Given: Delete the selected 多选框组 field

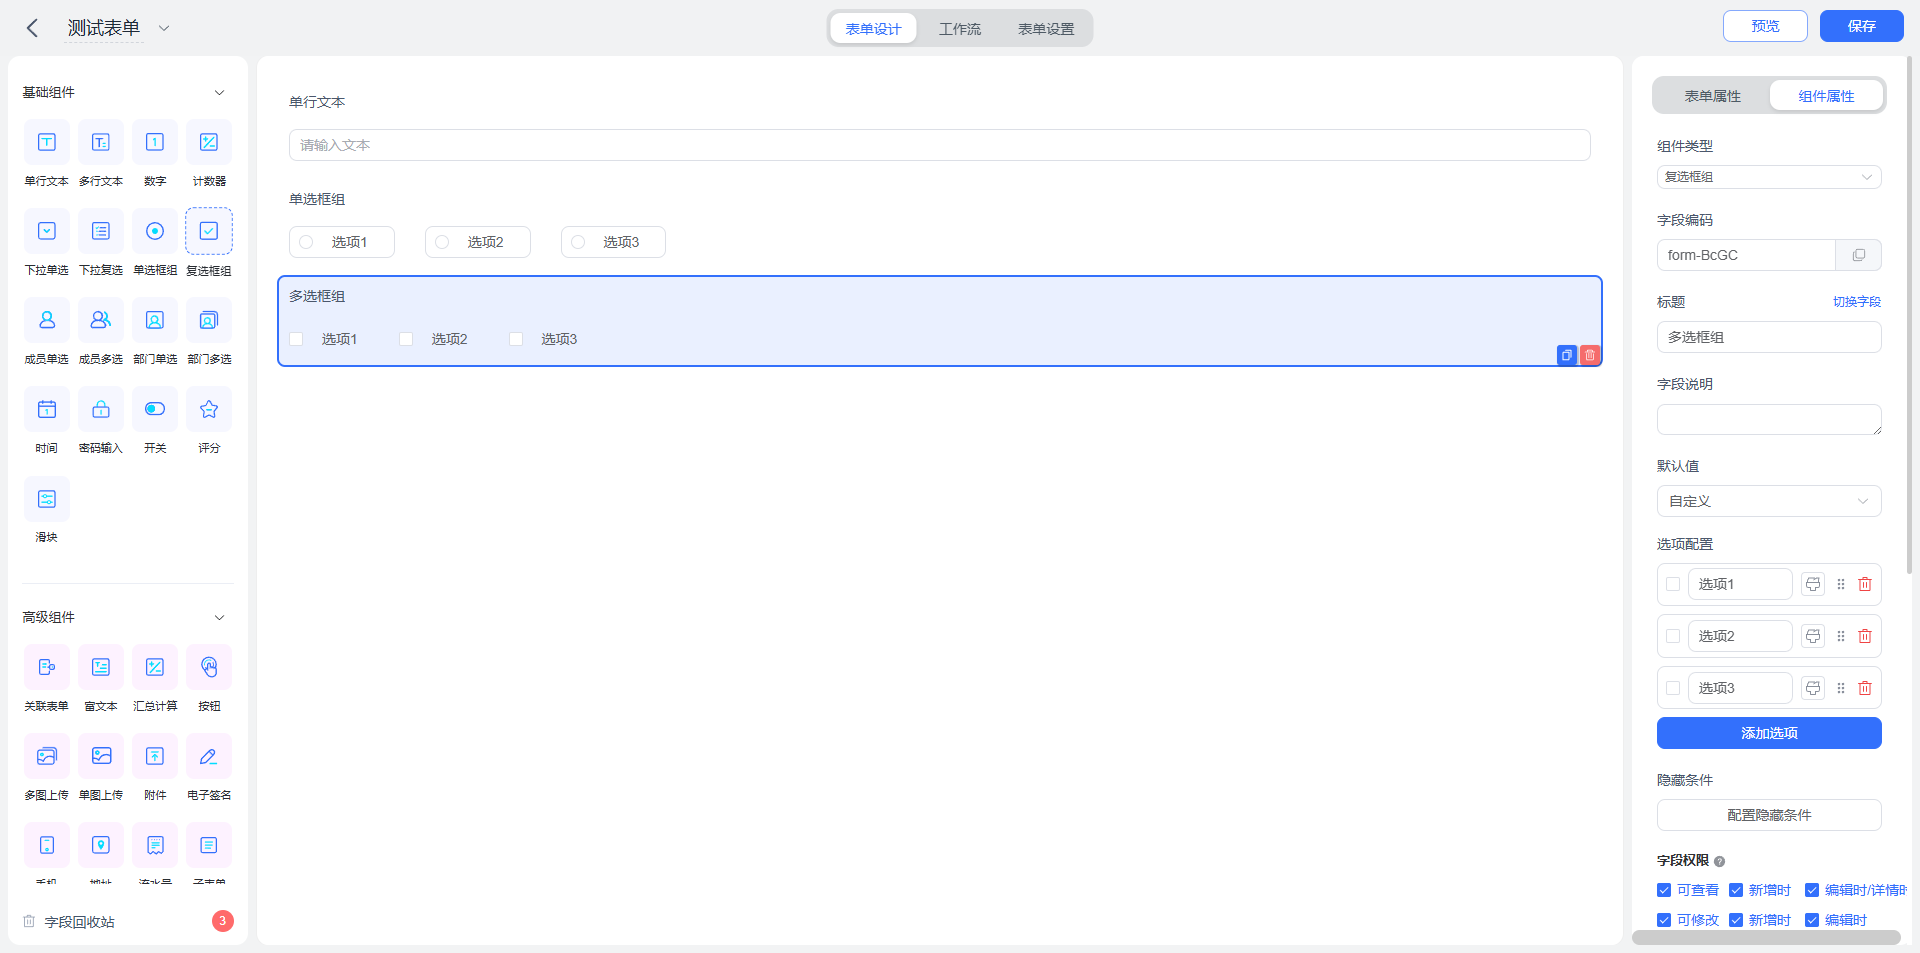Looking at the screenshot, I should (x=1590, y=355).
